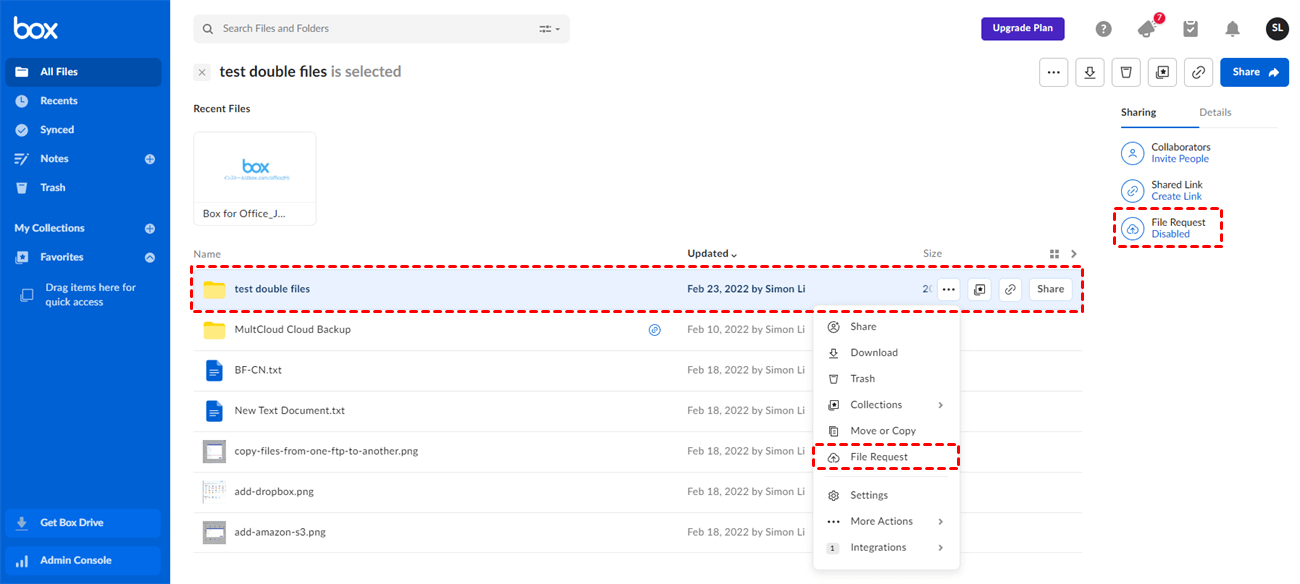Click header add to collection icon
The image size is (1300, 584).
tap(1162, 72)
